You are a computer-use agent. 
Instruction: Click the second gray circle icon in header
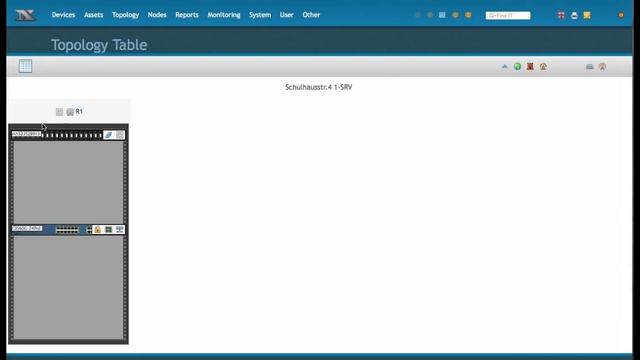(x=430, y=15)
